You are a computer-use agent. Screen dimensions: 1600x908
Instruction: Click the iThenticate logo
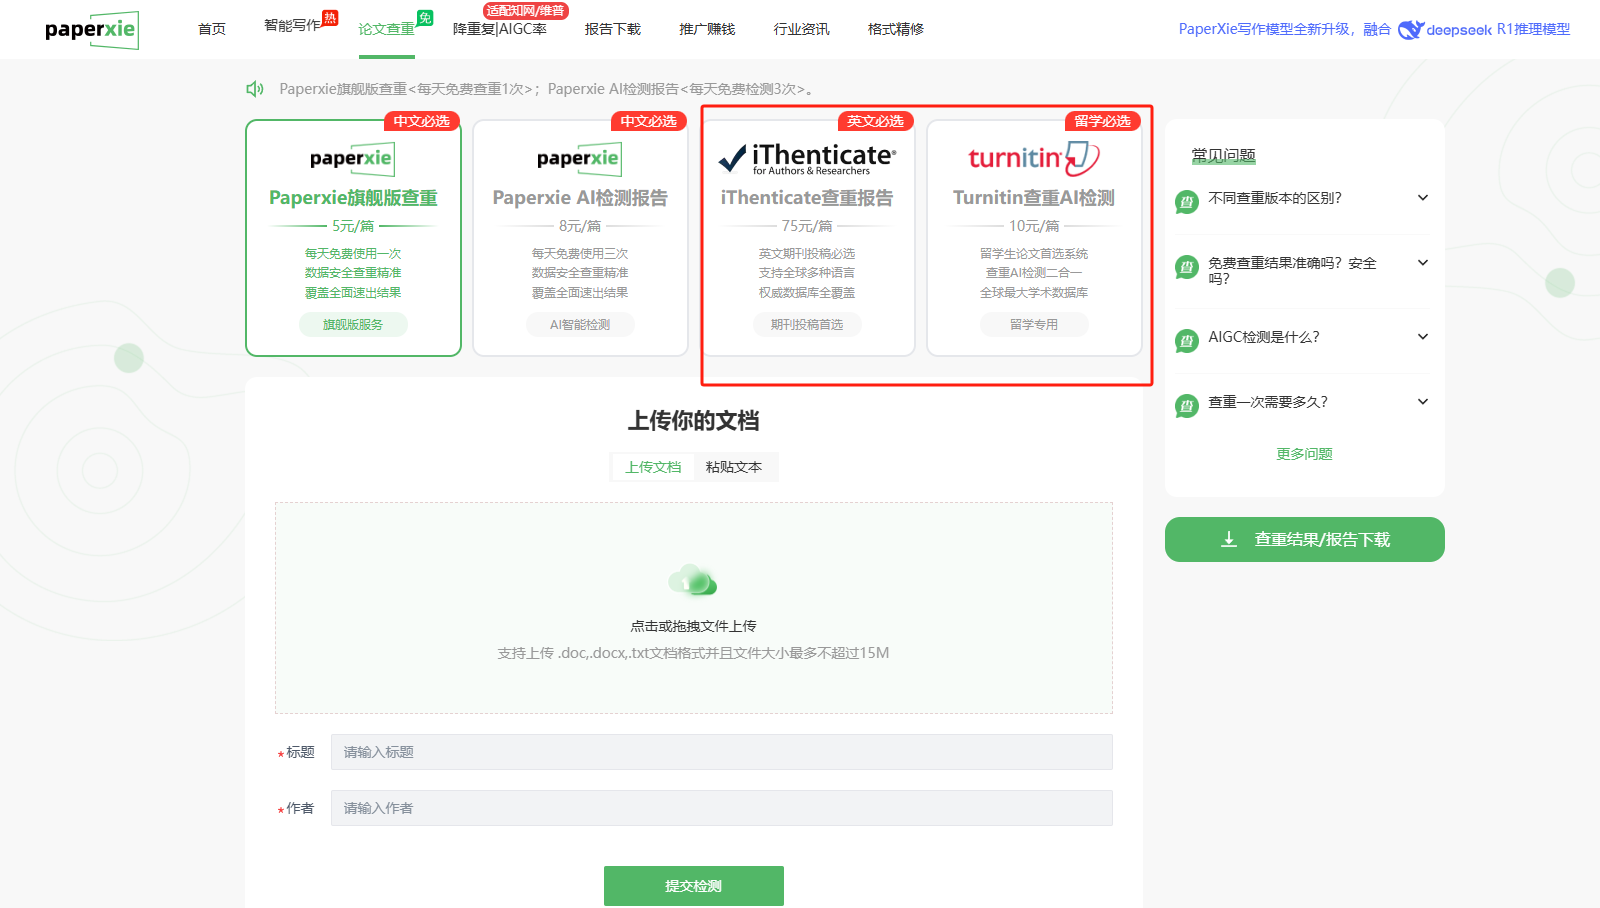pyautogui.click(x=807, y=158)
